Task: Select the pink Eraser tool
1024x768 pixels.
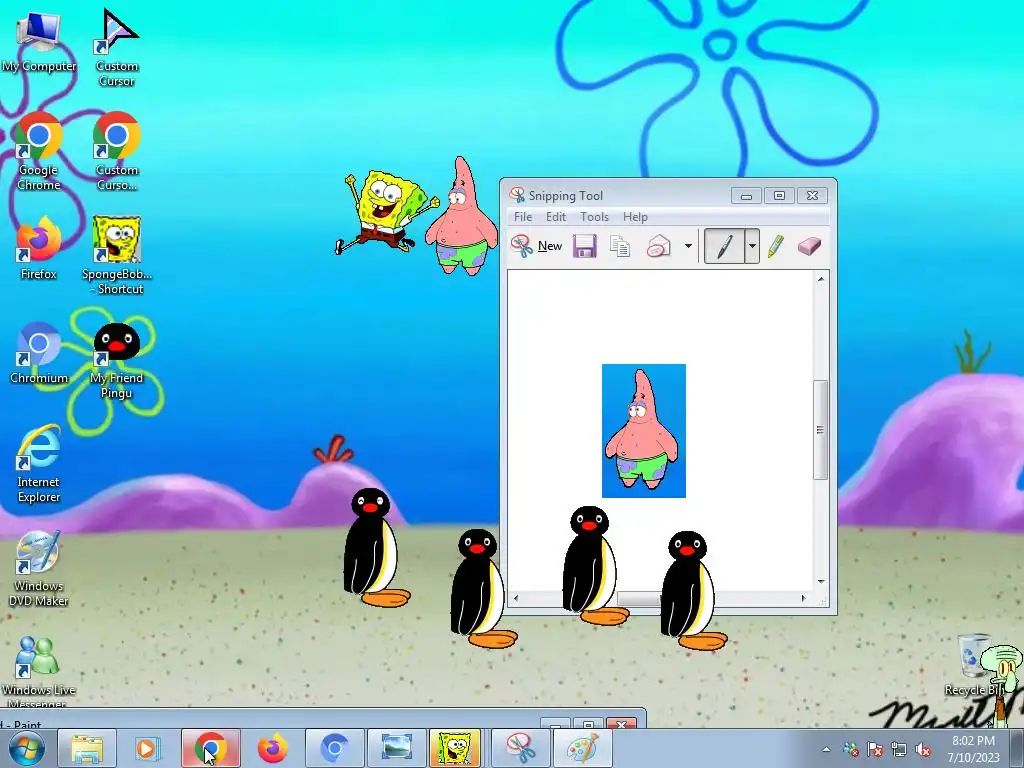Action: click(809, 246)
